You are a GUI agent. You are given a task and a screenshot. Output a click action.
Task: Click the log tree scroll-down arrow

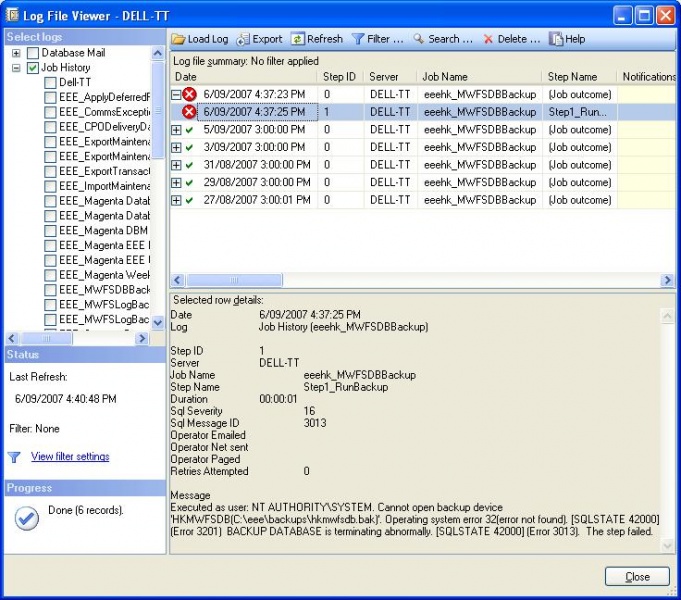(158, 322)
